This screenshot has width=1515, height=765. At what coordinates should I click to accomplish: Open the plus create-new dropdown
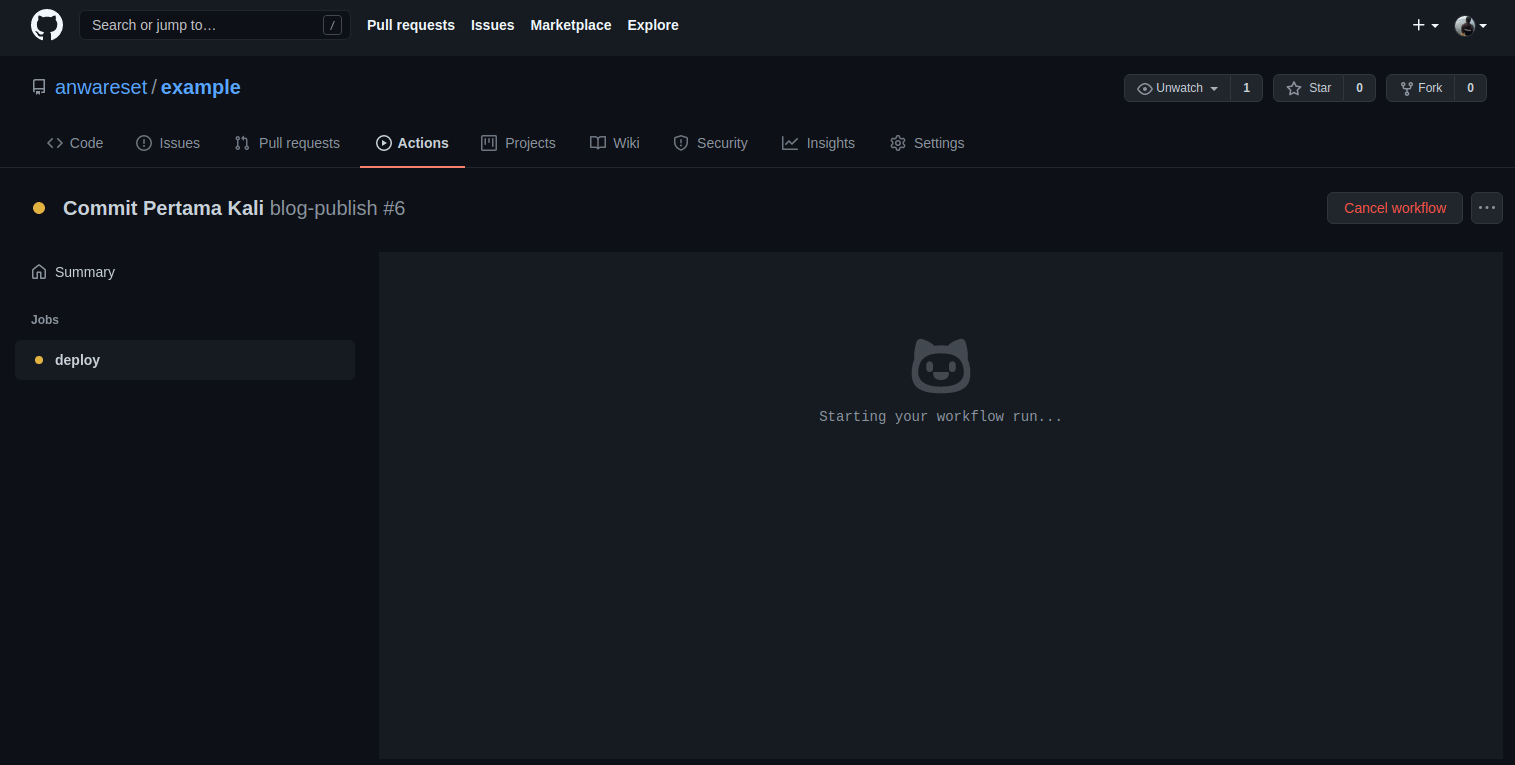[1425, 25]
